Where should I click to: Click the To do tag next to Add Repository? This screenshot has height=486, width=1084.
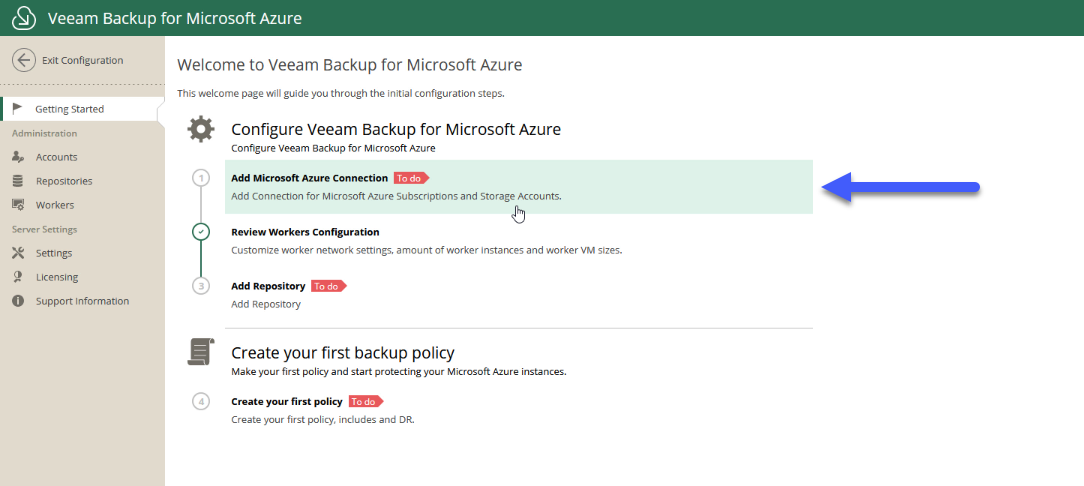coord(329,286)
